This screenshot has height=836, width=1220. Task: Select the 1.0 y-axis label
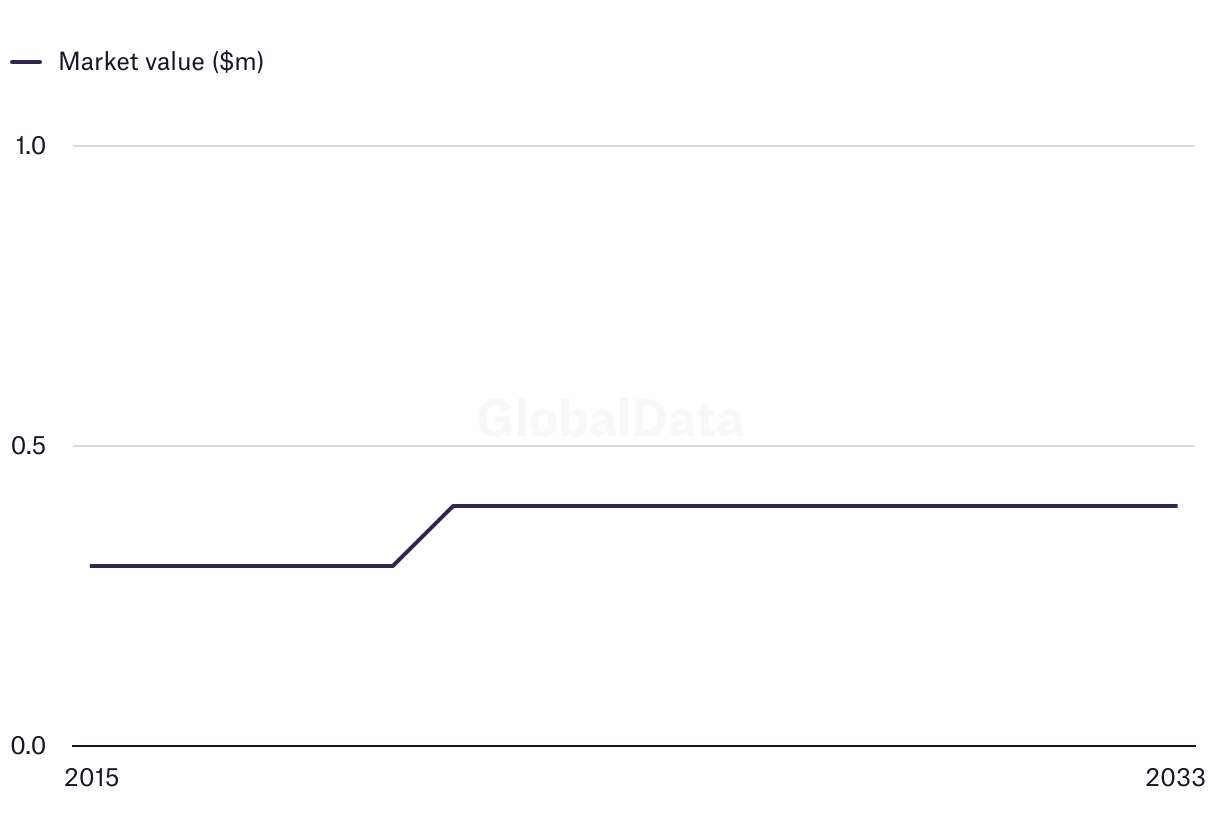[31, 146]
